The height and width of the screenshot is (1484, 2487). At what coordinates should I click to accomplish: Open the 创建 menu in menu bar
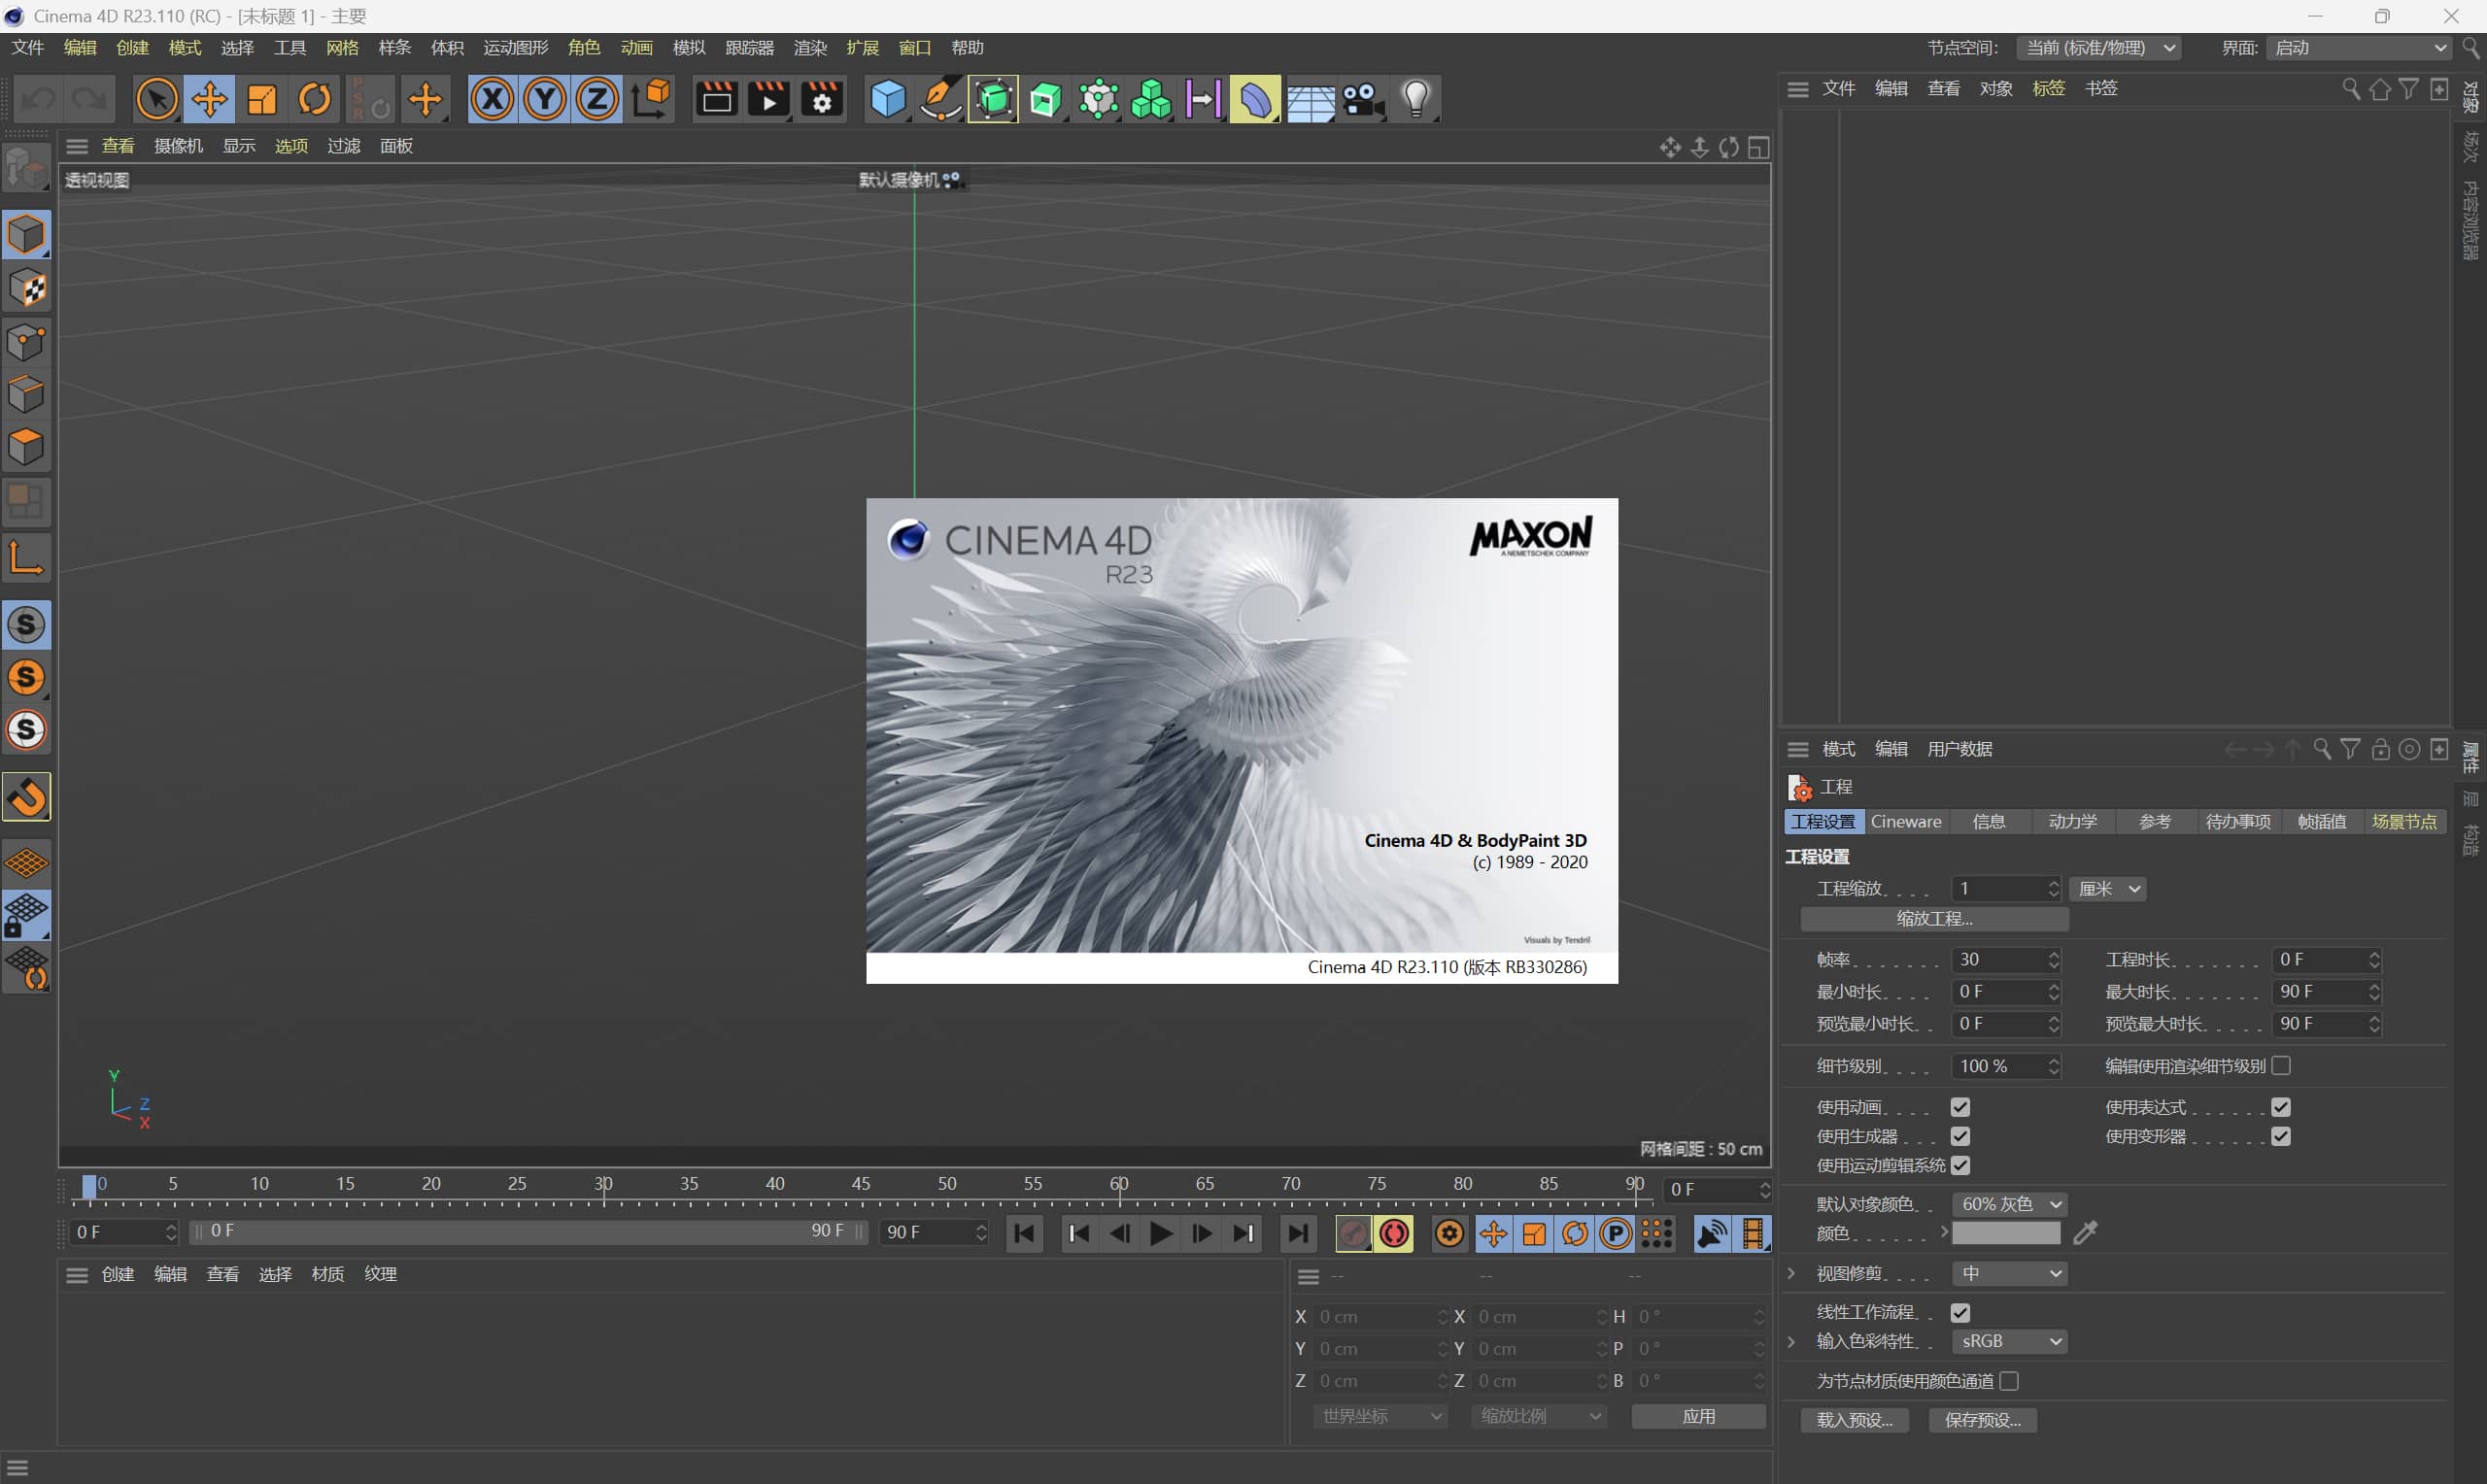pyautogui.click(x=132, y=48)
